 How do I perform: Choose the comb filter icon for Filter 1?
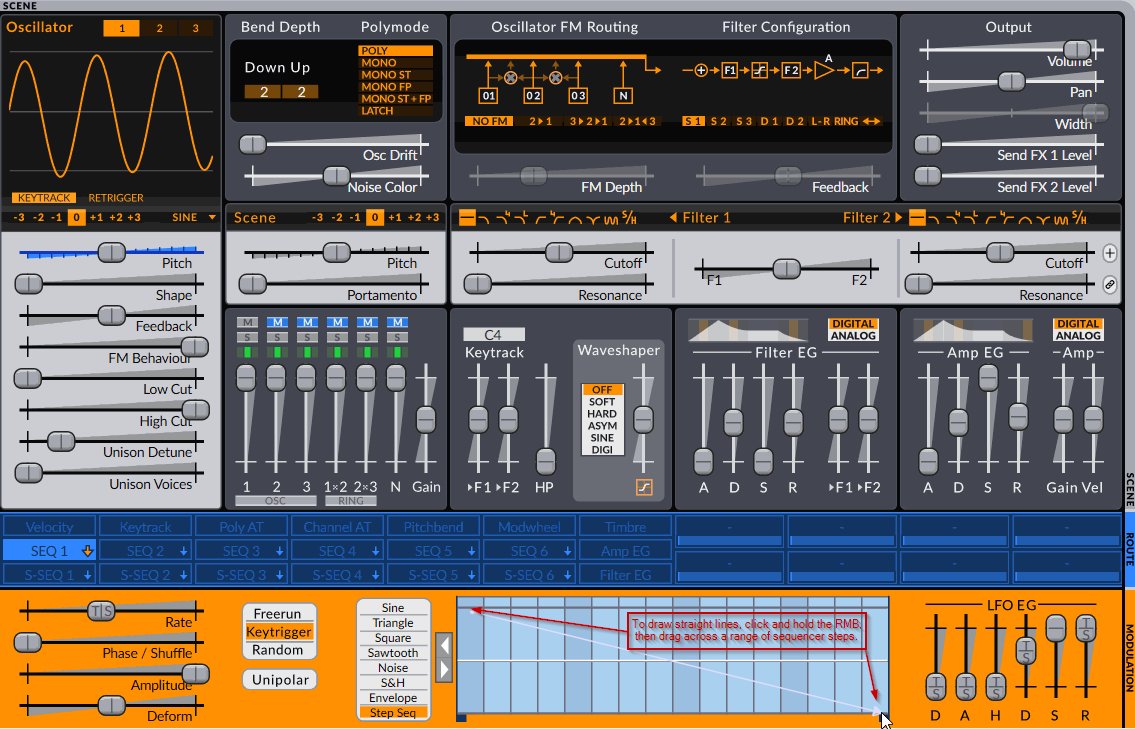tap(612, 219)
